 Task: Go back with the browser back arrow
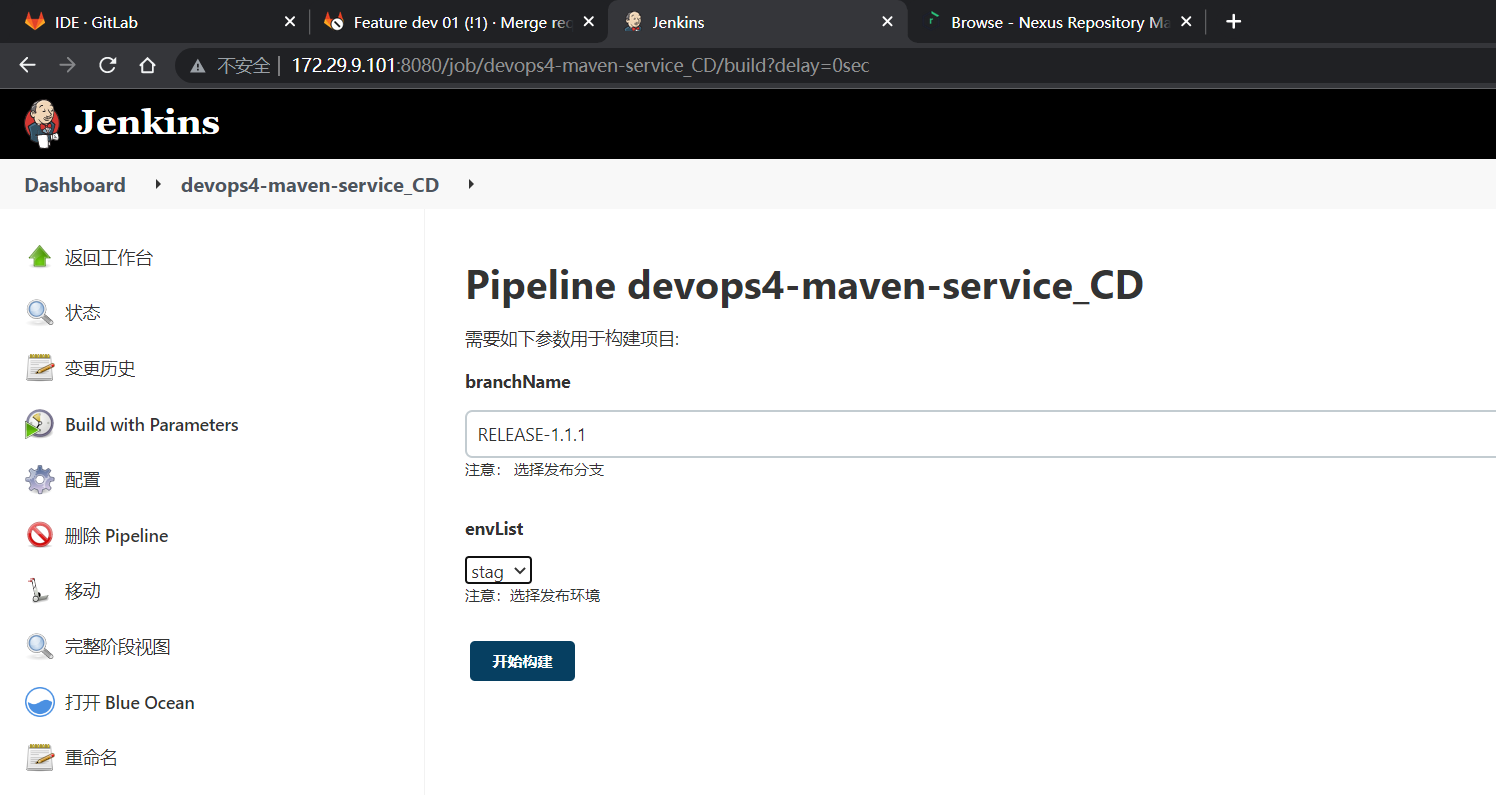coord(27,65)
